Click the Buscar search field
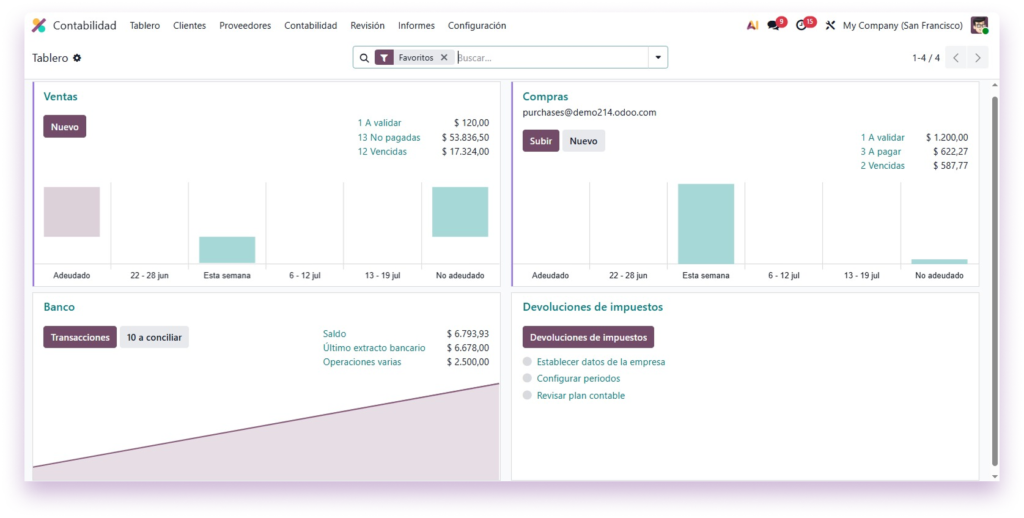The image size is (1024, 518). [x=552, y=57]
